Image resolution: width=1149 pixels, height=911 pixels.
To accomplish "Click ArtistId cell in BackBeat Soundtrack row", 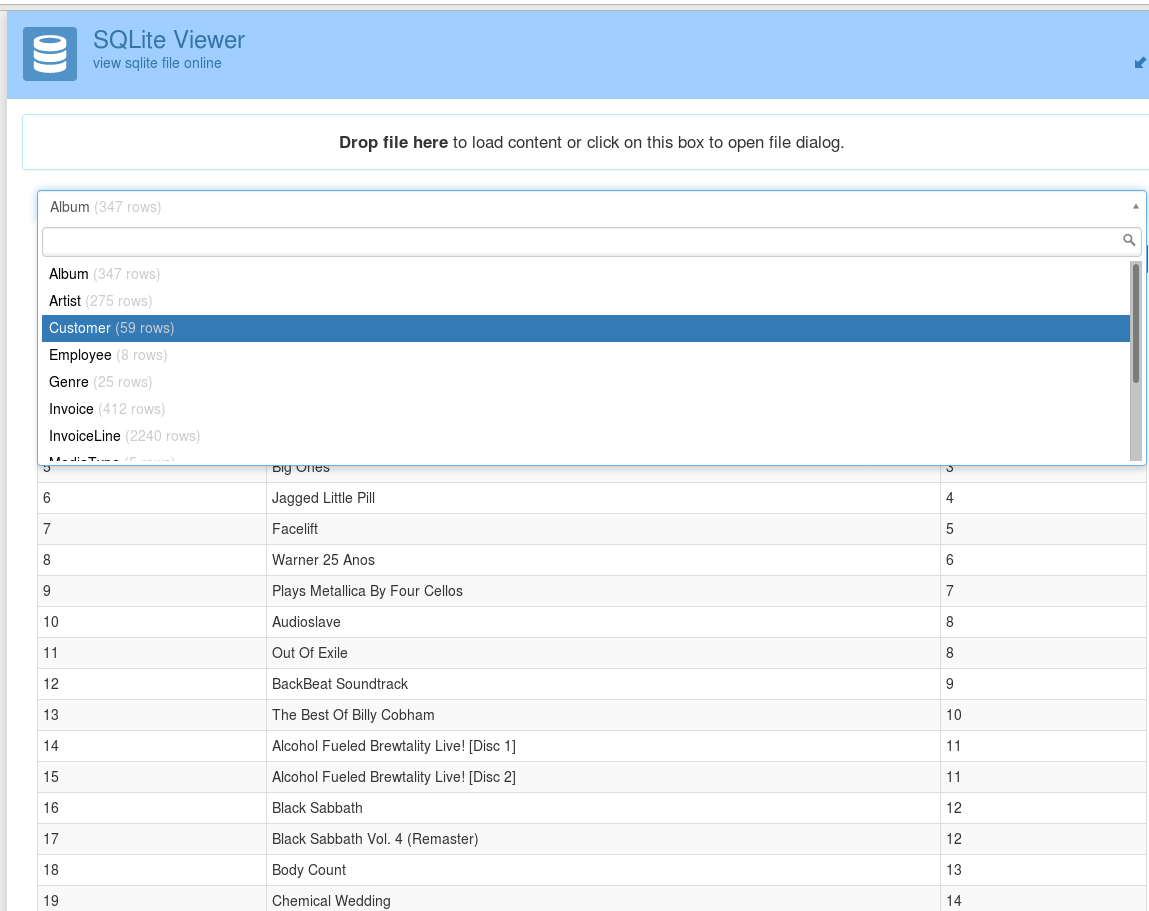I will [x=1044, y=684].
